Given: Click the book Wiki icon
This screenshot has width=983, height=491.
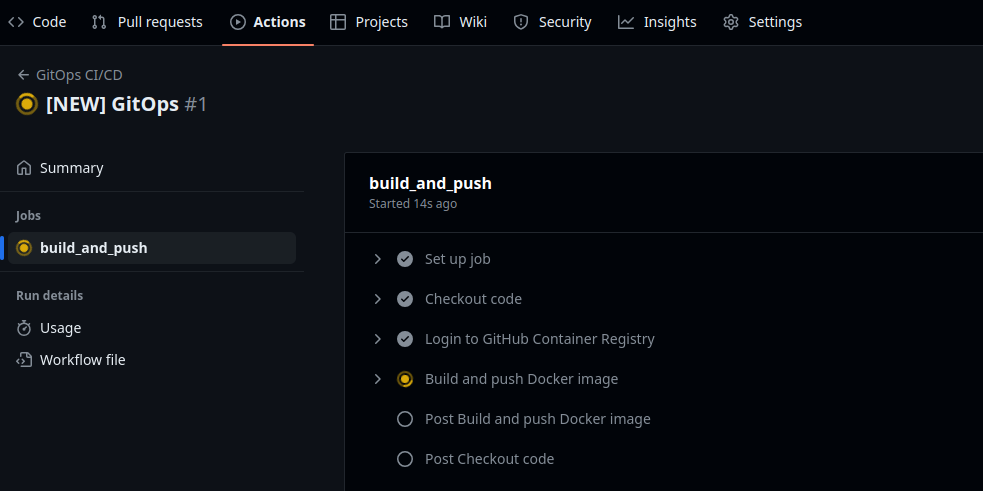Looking at the screenshot, I should [442, 22].
